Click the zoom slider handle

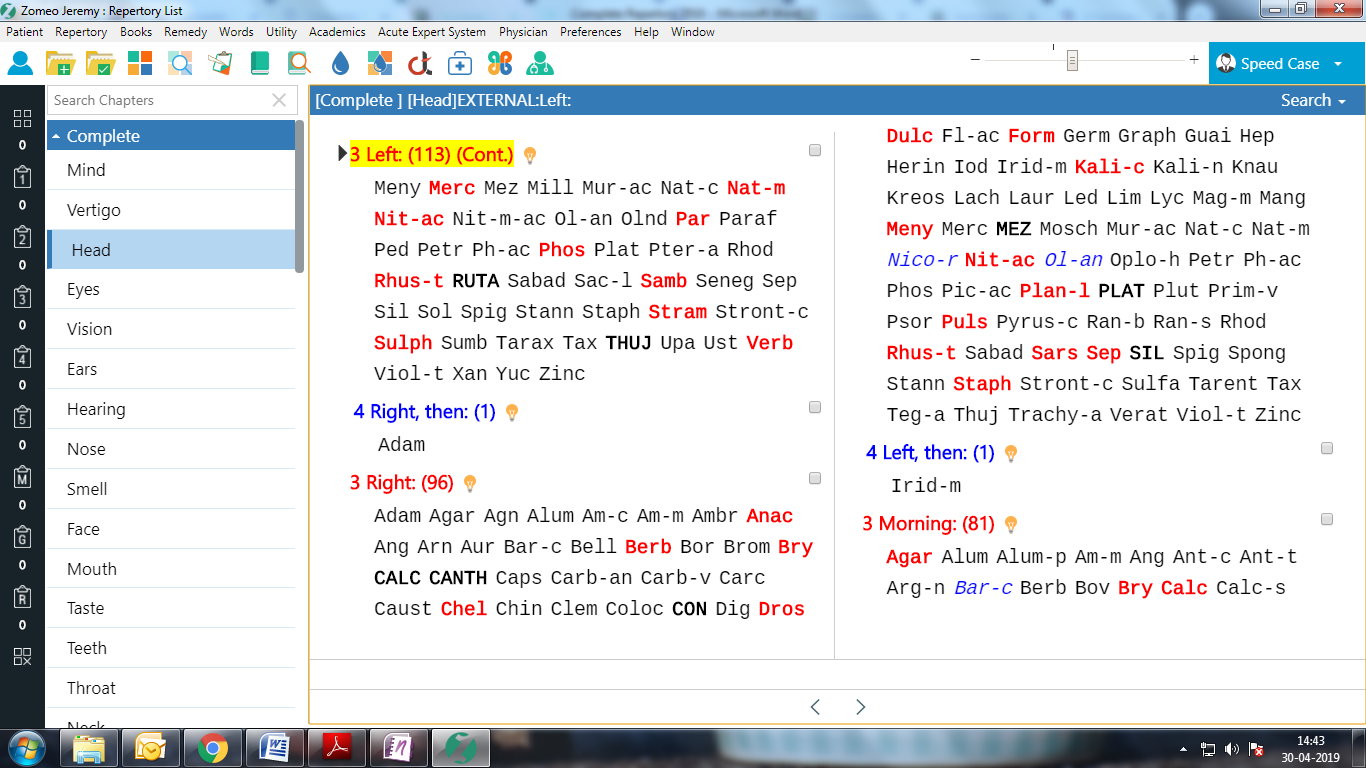(x=1072, y=61)
